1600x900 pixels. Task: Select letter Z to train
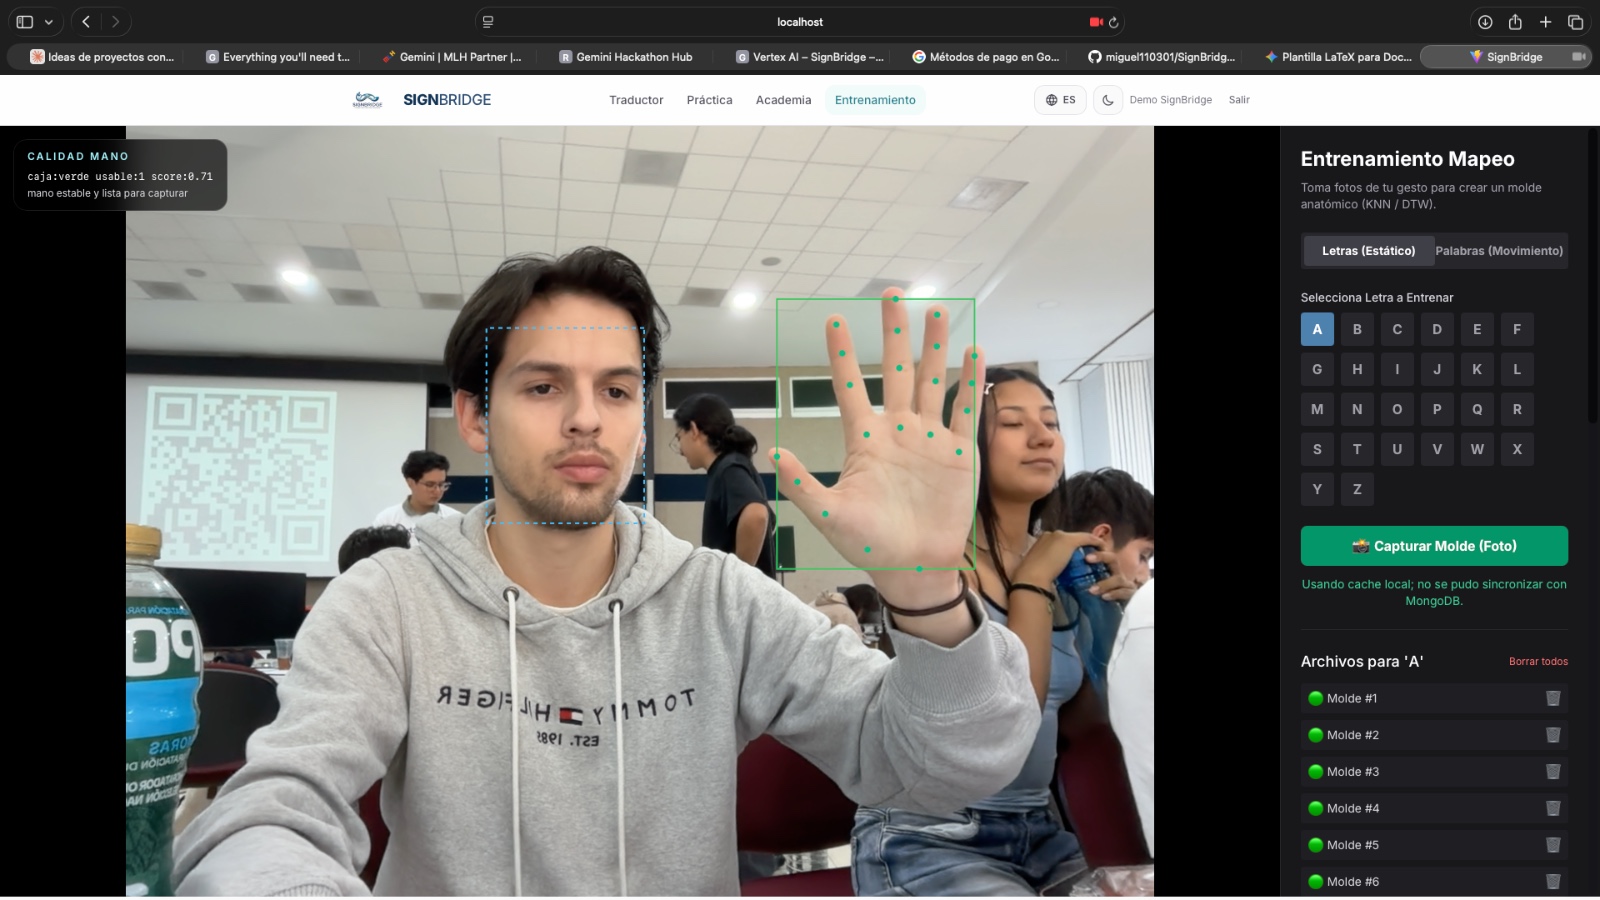click(x=1357, y=489)
